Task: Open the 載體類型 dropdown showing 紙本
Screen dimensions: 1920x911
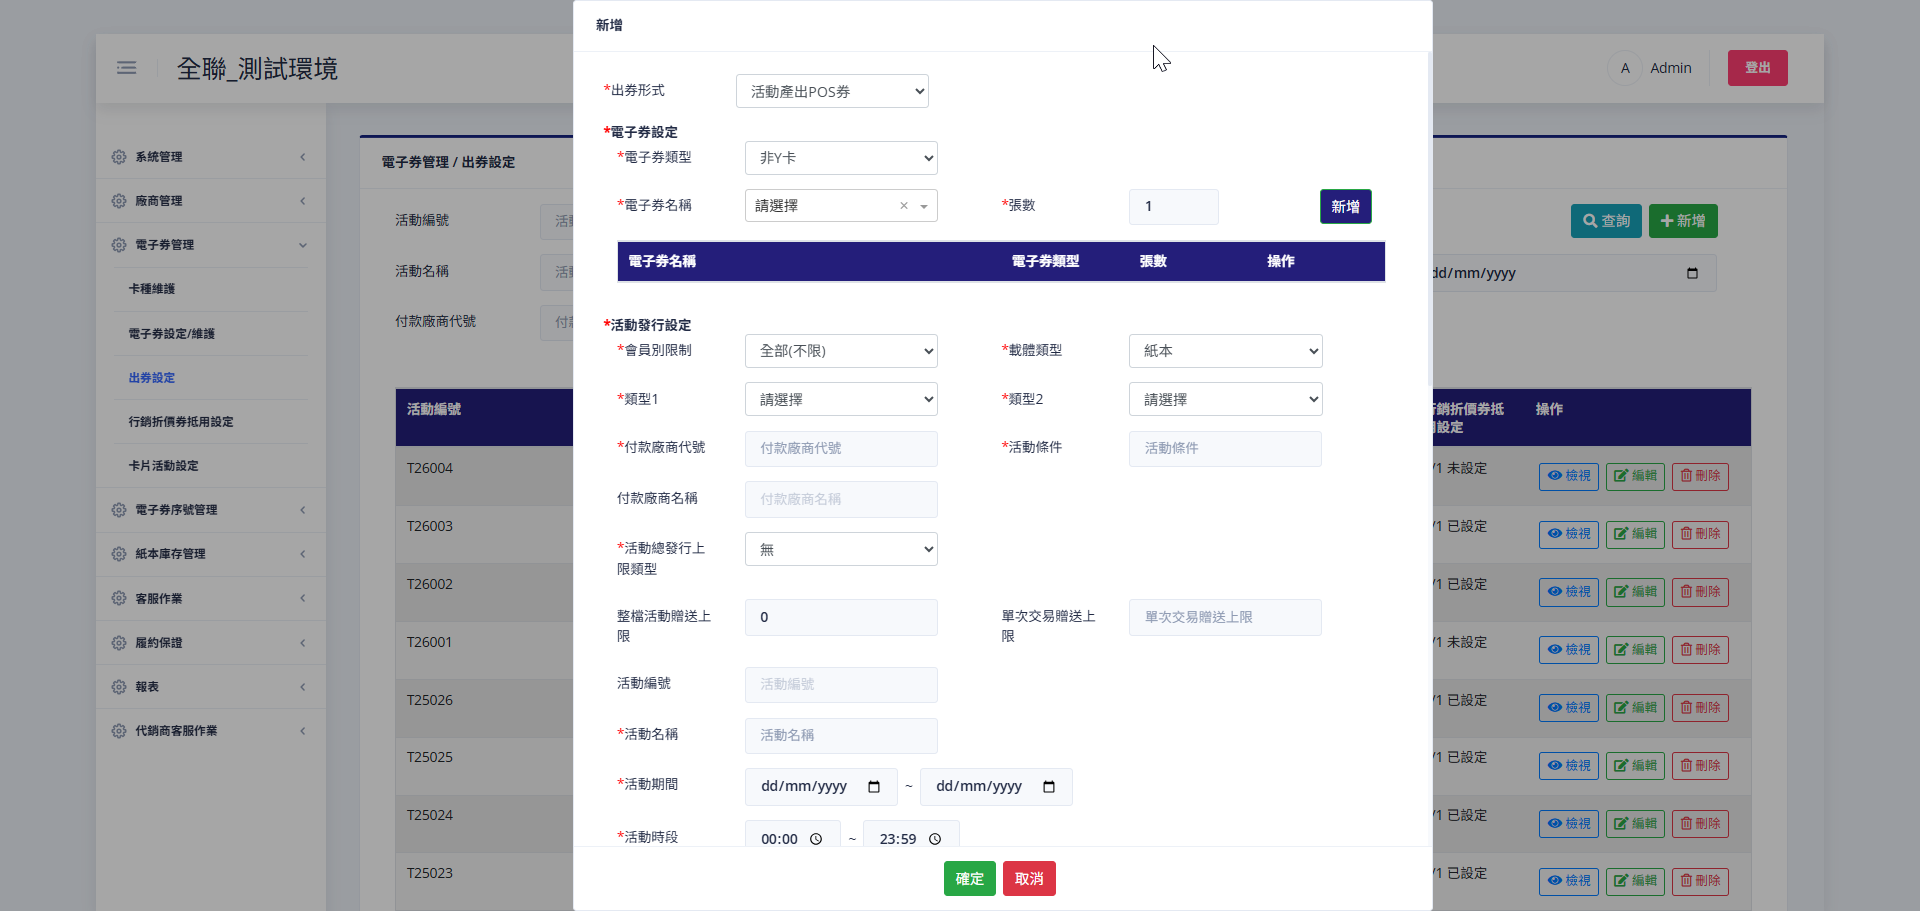Action: (1225, 351)
